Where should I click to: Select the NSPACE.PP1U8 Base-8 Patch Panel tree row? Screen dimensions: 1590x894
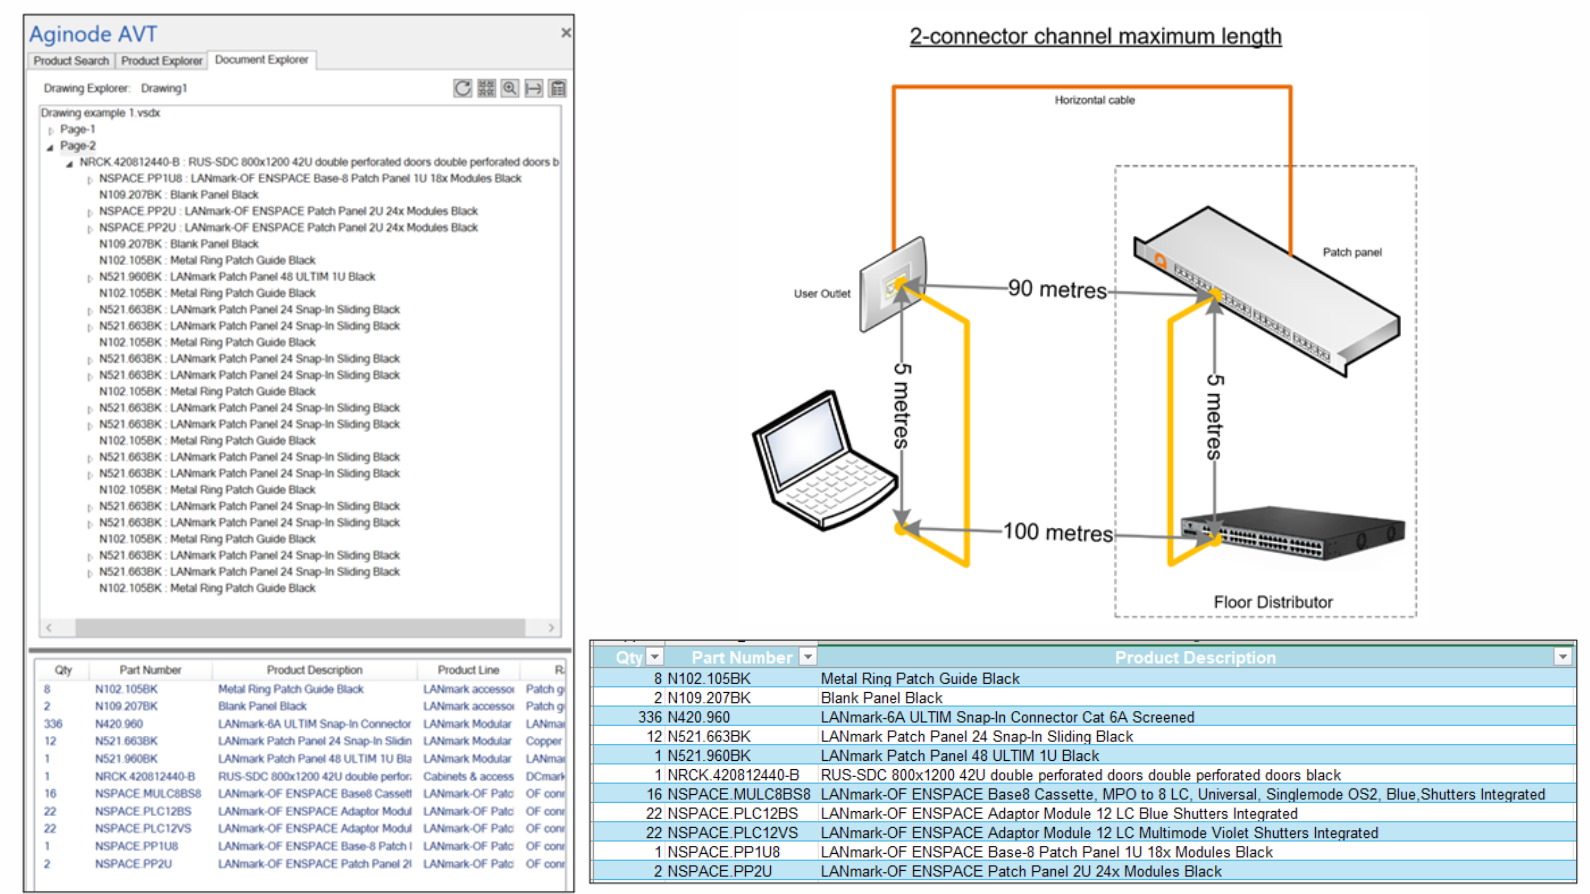(310, 179)
